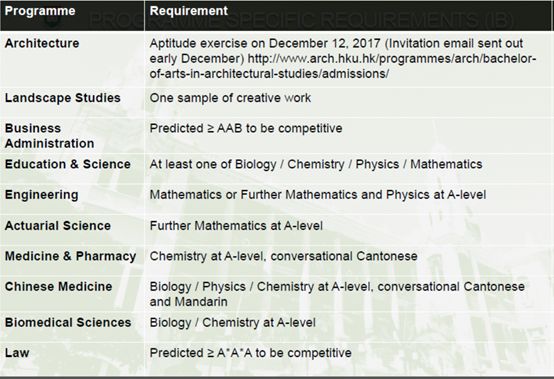Click the 'Predicted ≥ A*A*A to be competitive' text
Image resolution: width=554 pixels, height=379 pixels.
coord(251,353)
